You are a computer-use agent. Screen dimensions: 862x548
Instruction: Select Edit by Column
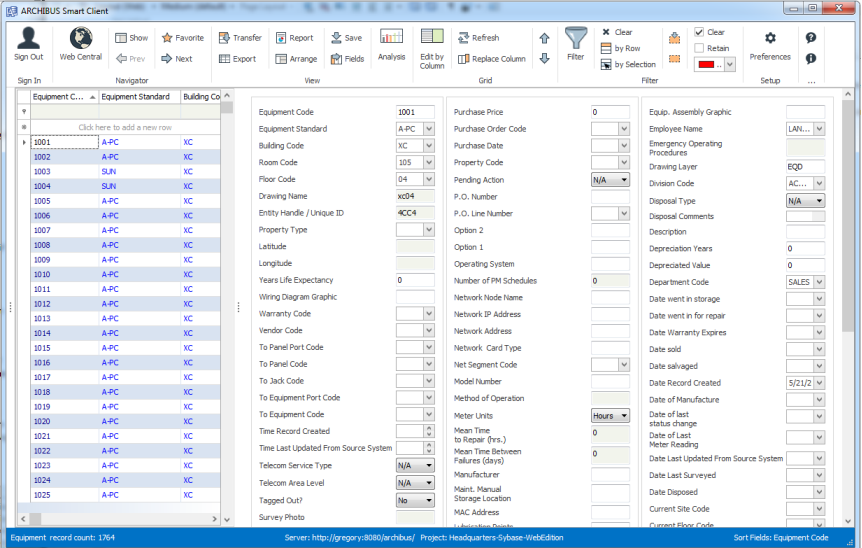tap(432, 49)
